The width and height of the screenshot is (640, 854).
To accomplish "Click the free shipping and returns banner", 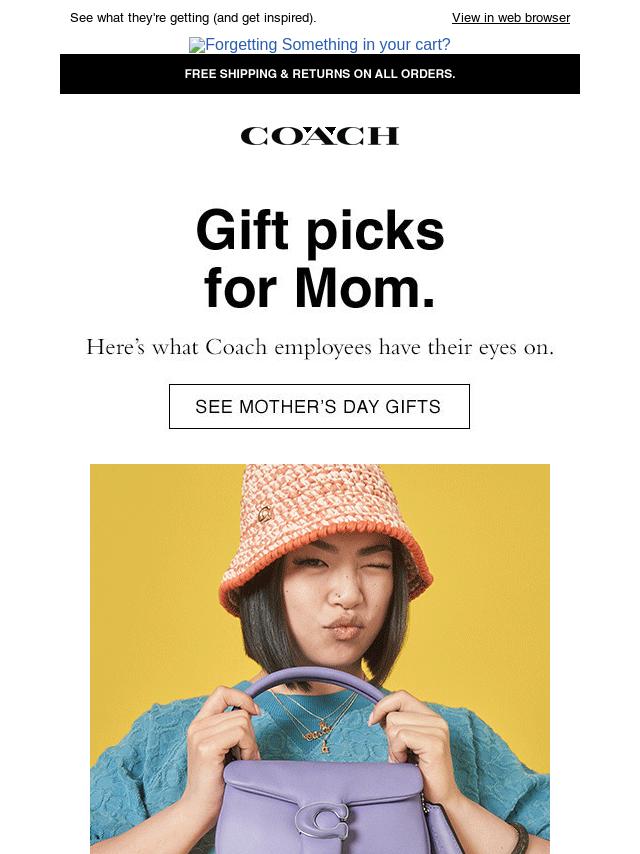I will click(320, 74).
